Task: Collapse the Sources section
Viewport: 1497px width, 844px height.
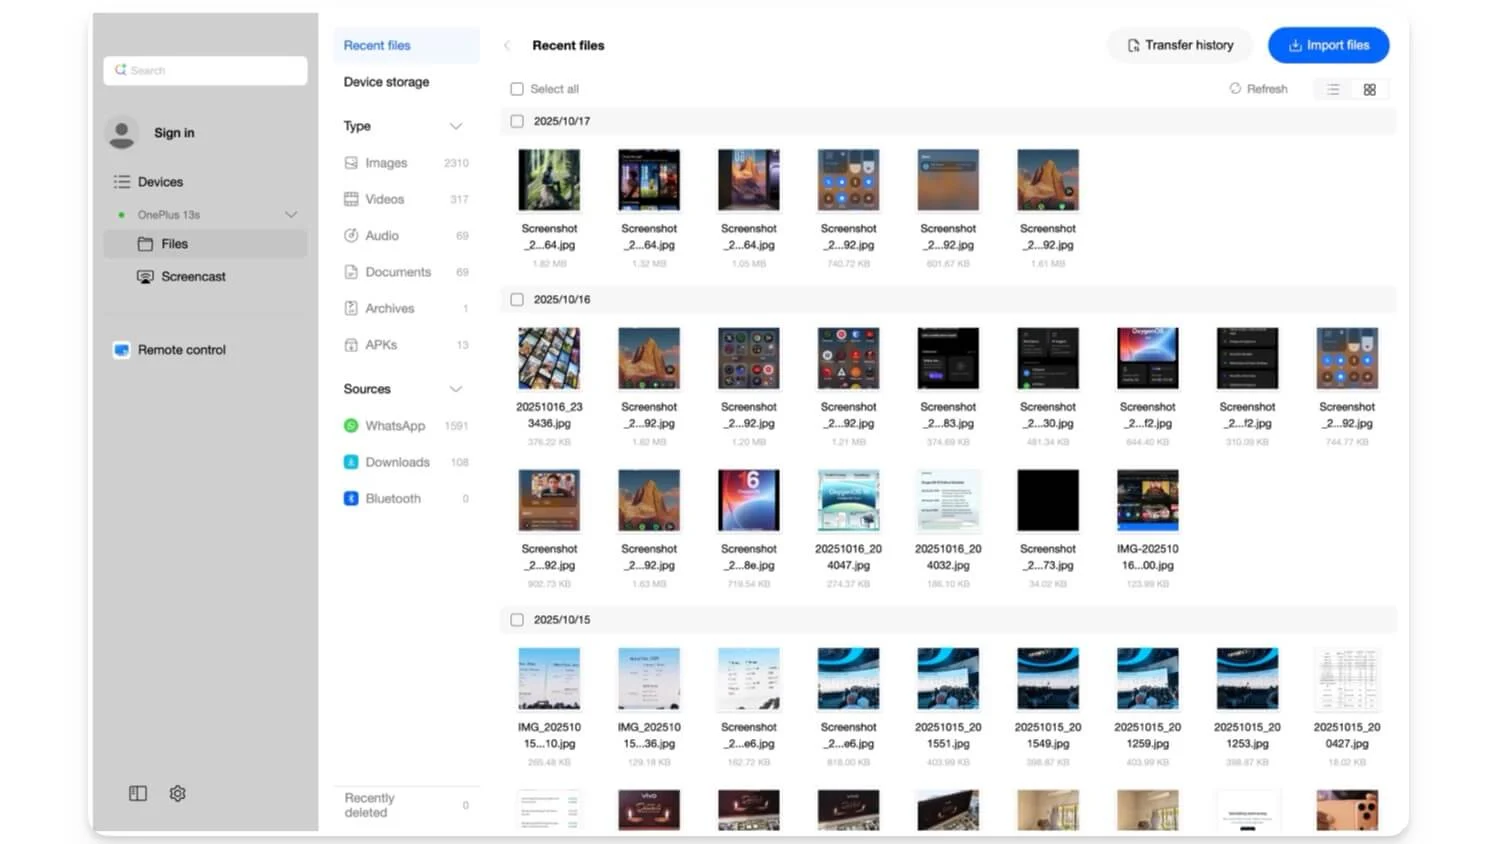Action: point(456,389)
